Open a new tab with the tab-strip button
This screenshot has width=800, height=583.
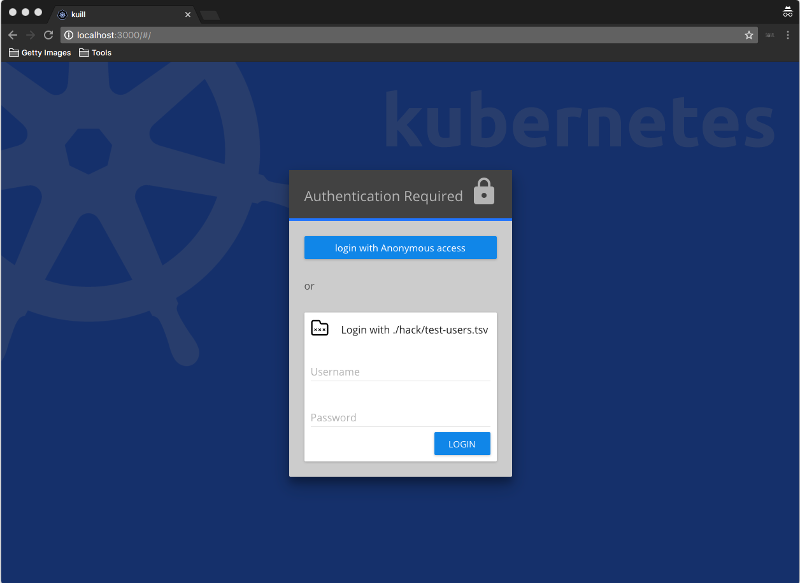coord(210,15)
